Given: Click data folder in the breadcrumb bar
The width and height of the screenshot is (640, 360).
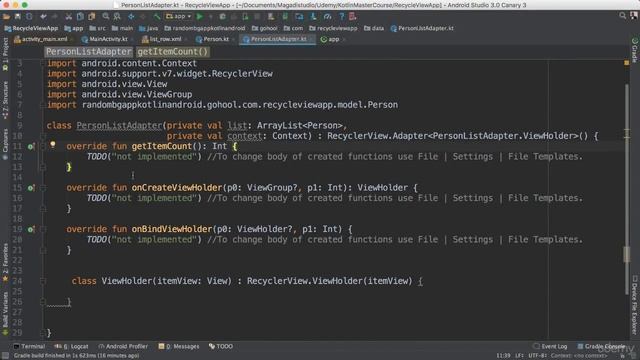Looking at the screenshot, I should coord(374,28).
